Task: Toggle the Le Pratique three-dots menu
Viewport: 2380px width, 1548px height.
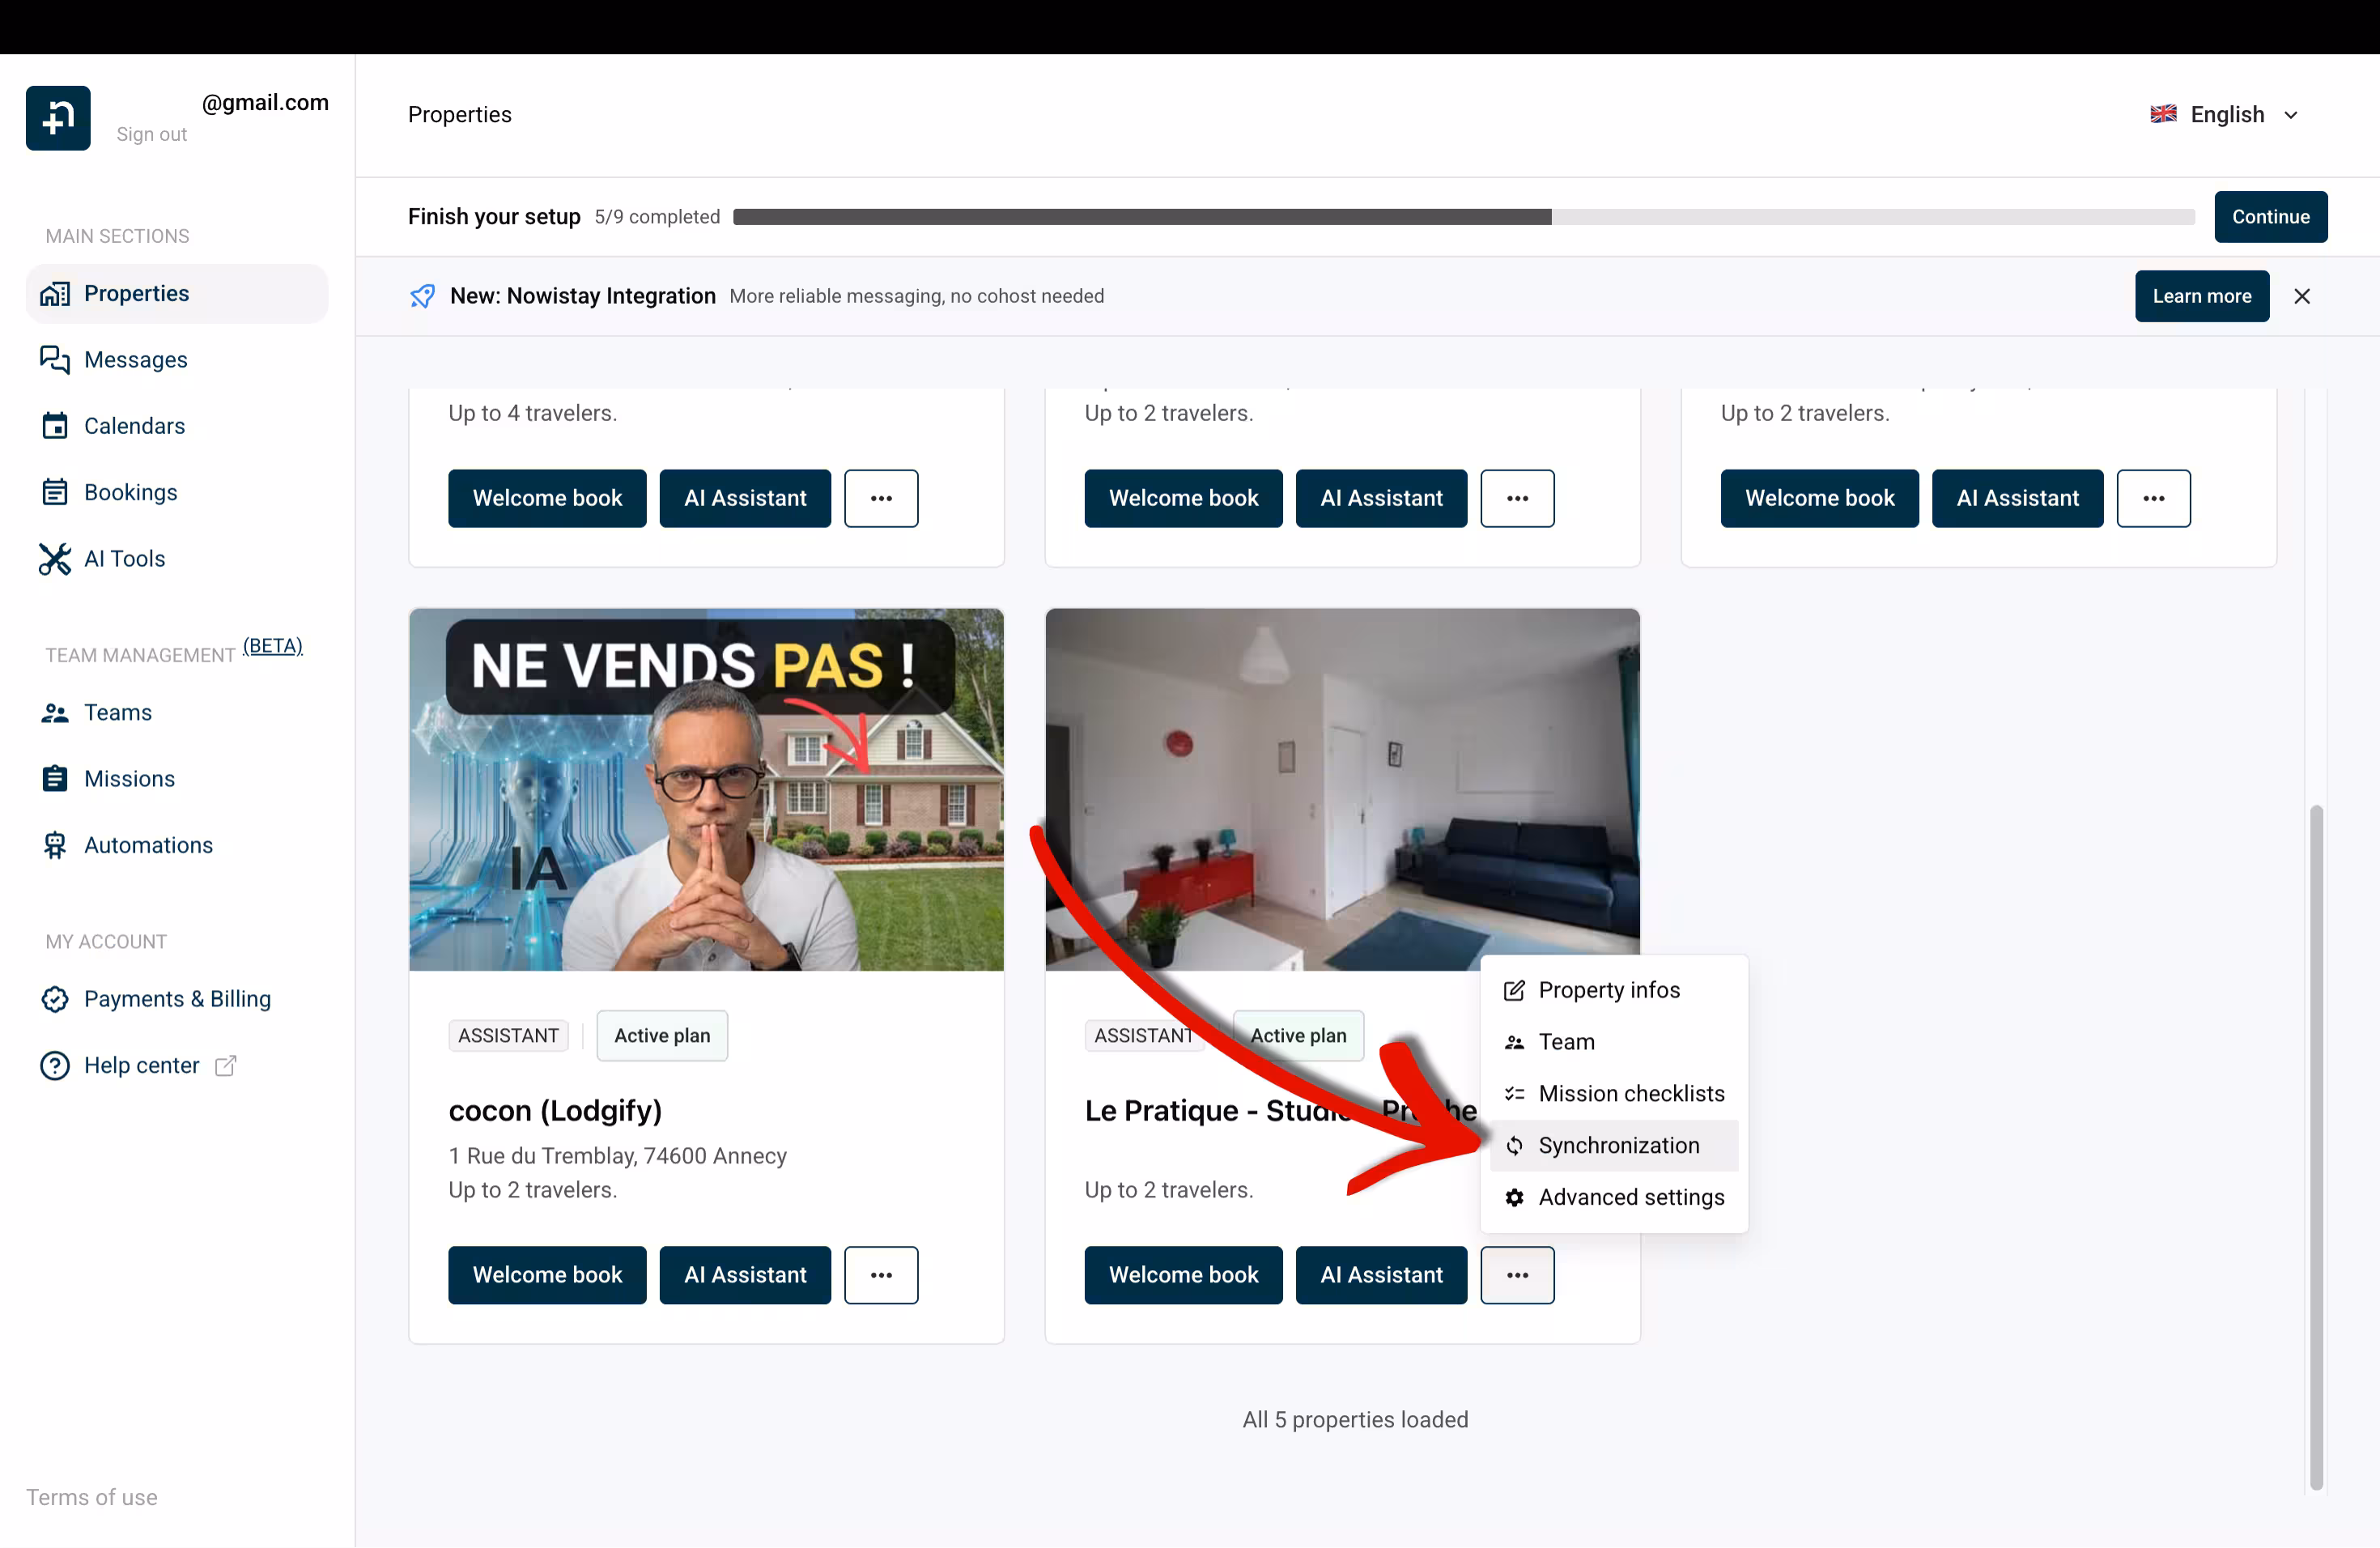Action: point(1517,1275)
